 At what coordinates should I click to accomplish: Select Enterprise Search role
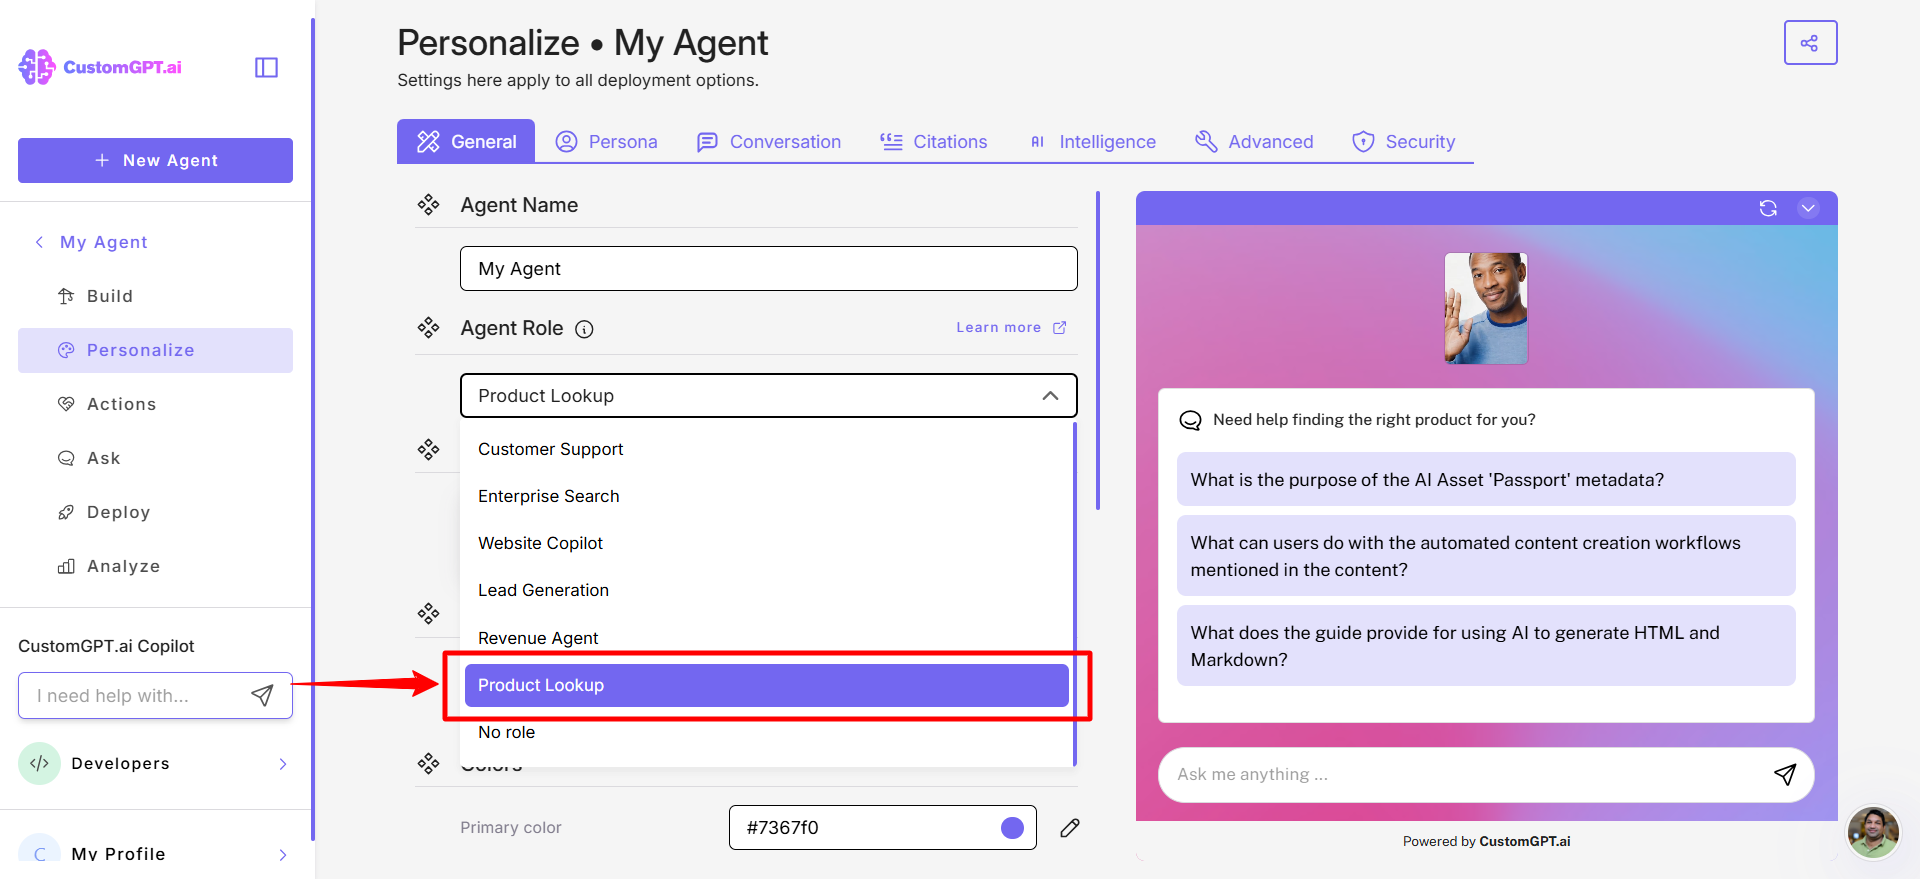point(766,496)
